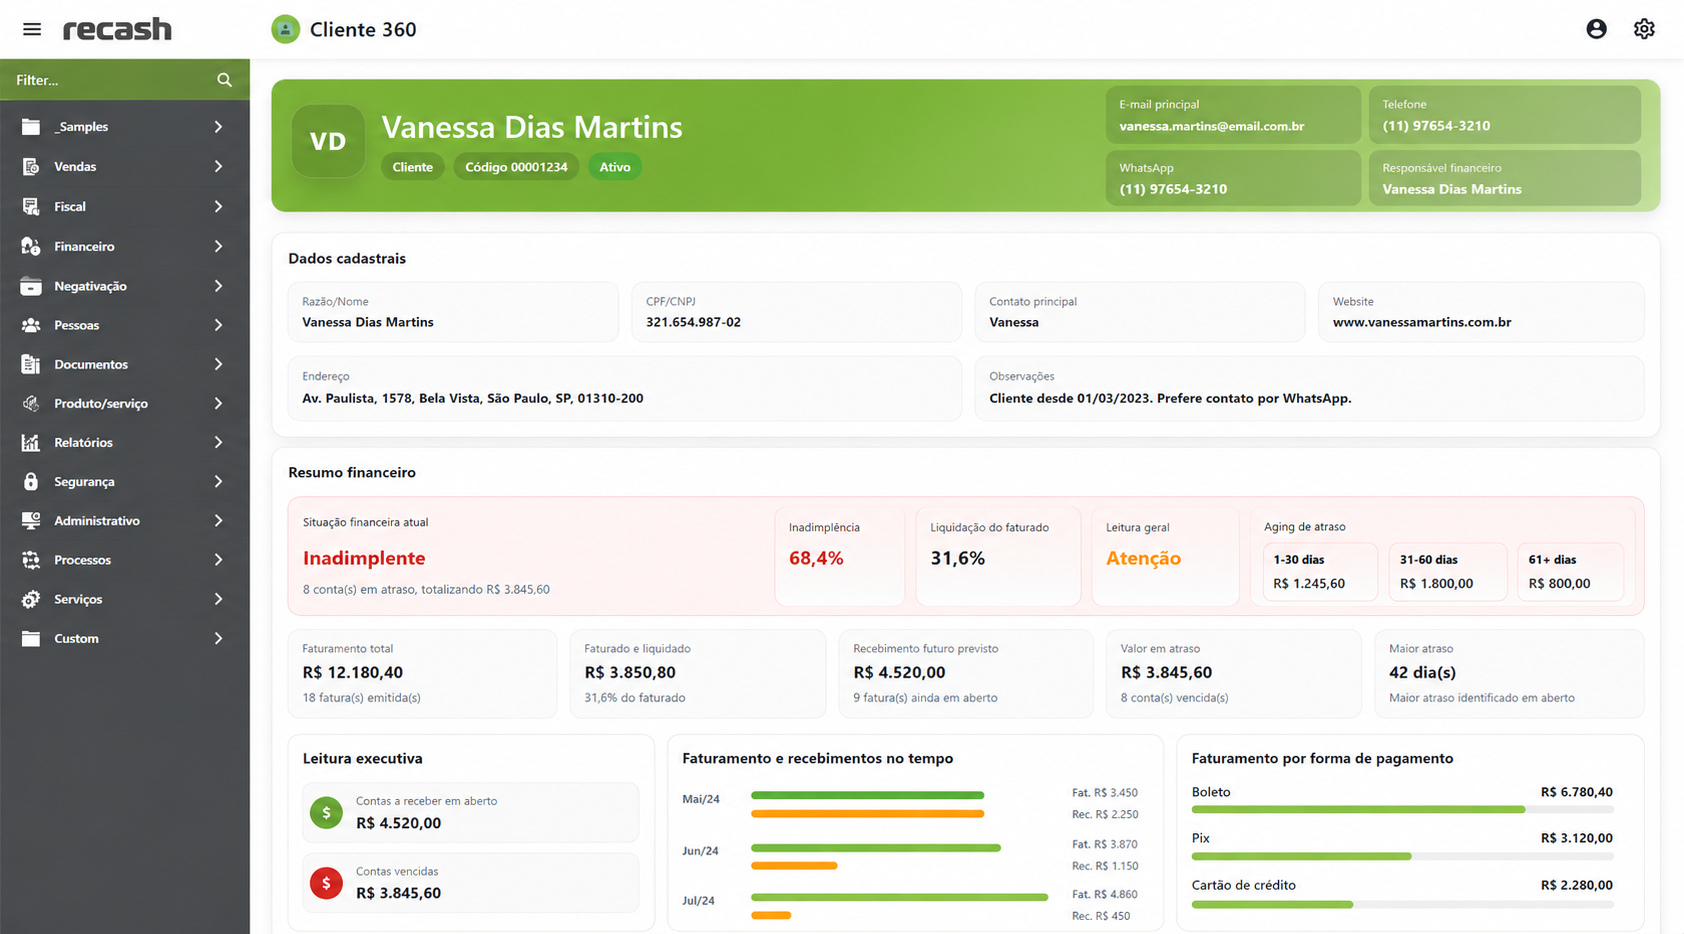Click the Jun/24 chart row label
This screenshot has height=934, width=1684.
(700, 851)
